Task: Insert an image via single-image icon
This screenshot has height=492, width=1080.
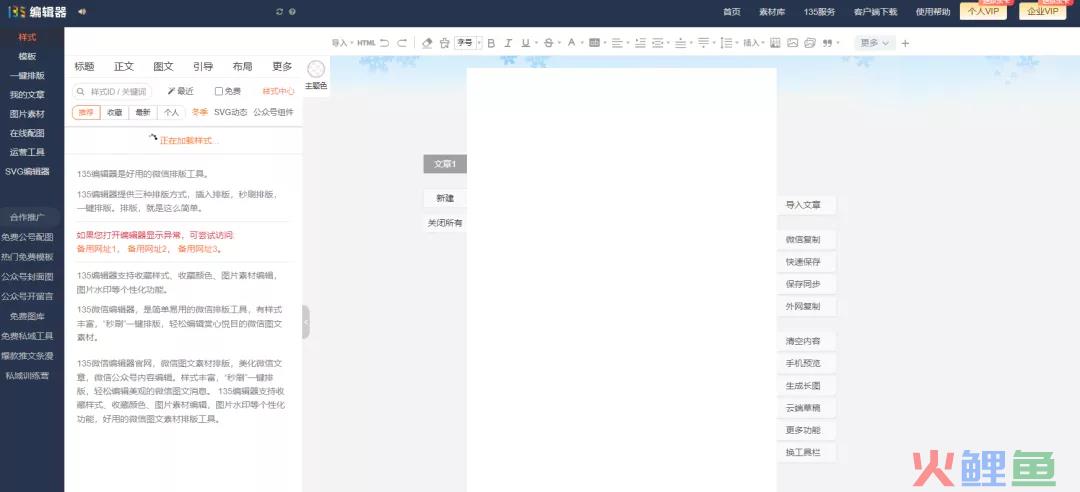Action: (x=793, y=43)
